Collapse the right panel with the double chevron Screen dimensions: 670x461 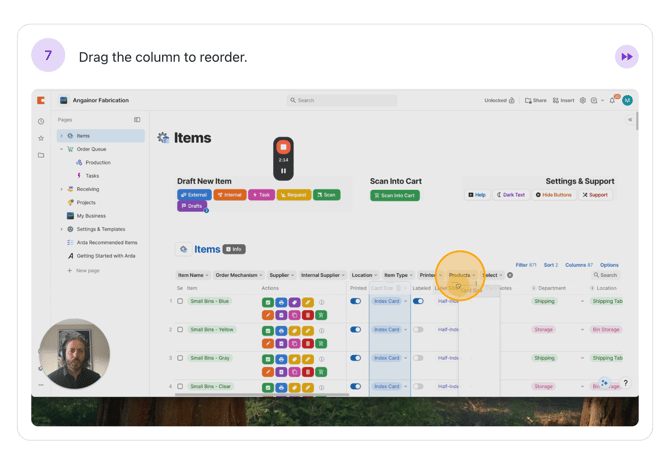(x=630, y=120)
